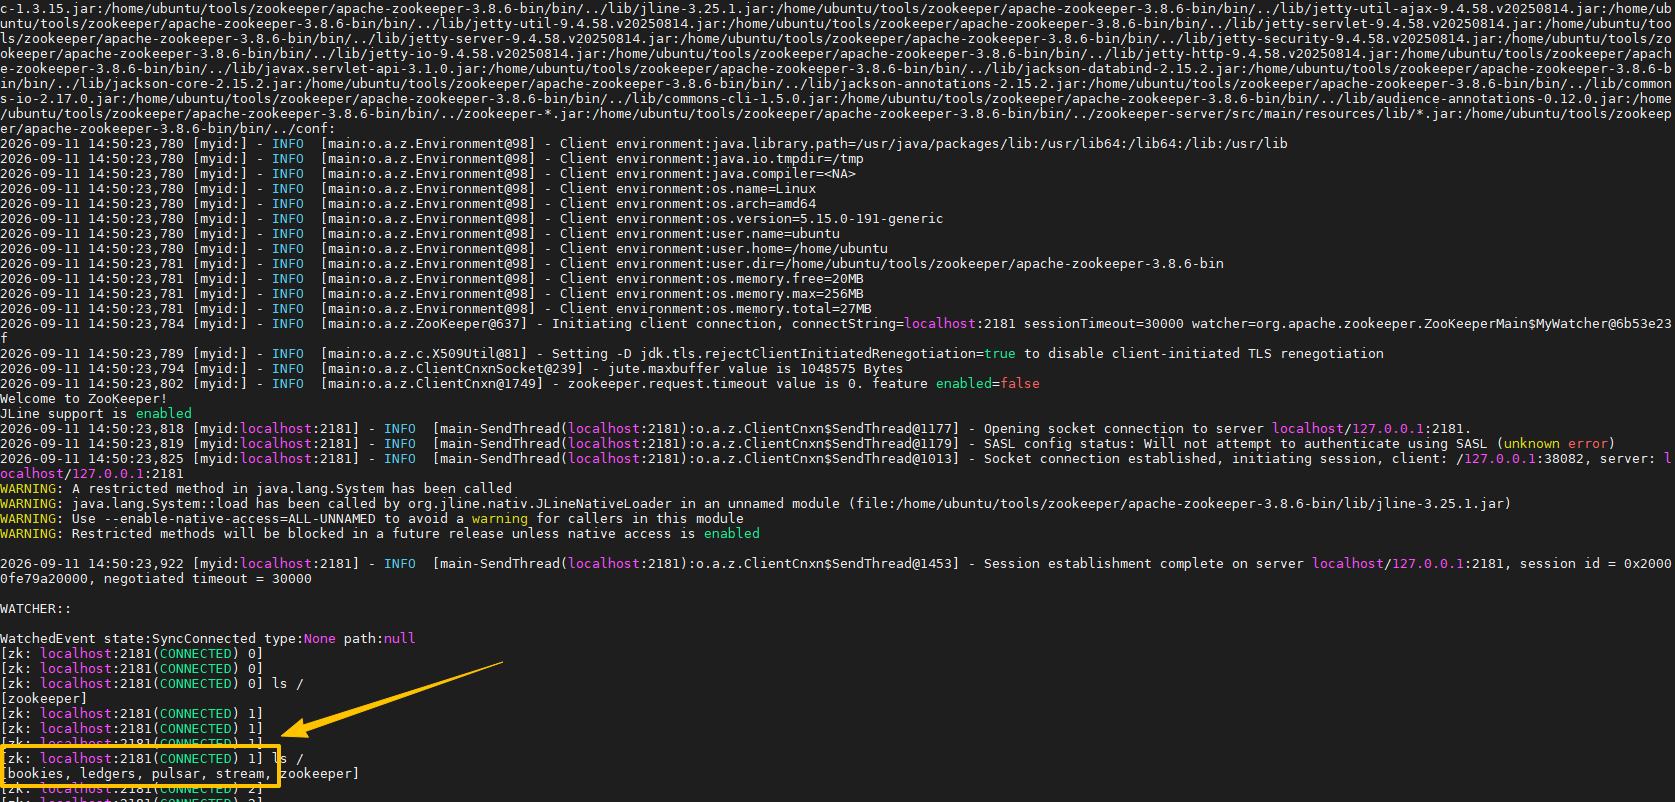
Task: Select the negotiated timeout = 30000 text
Action: [x=208, y=579]
